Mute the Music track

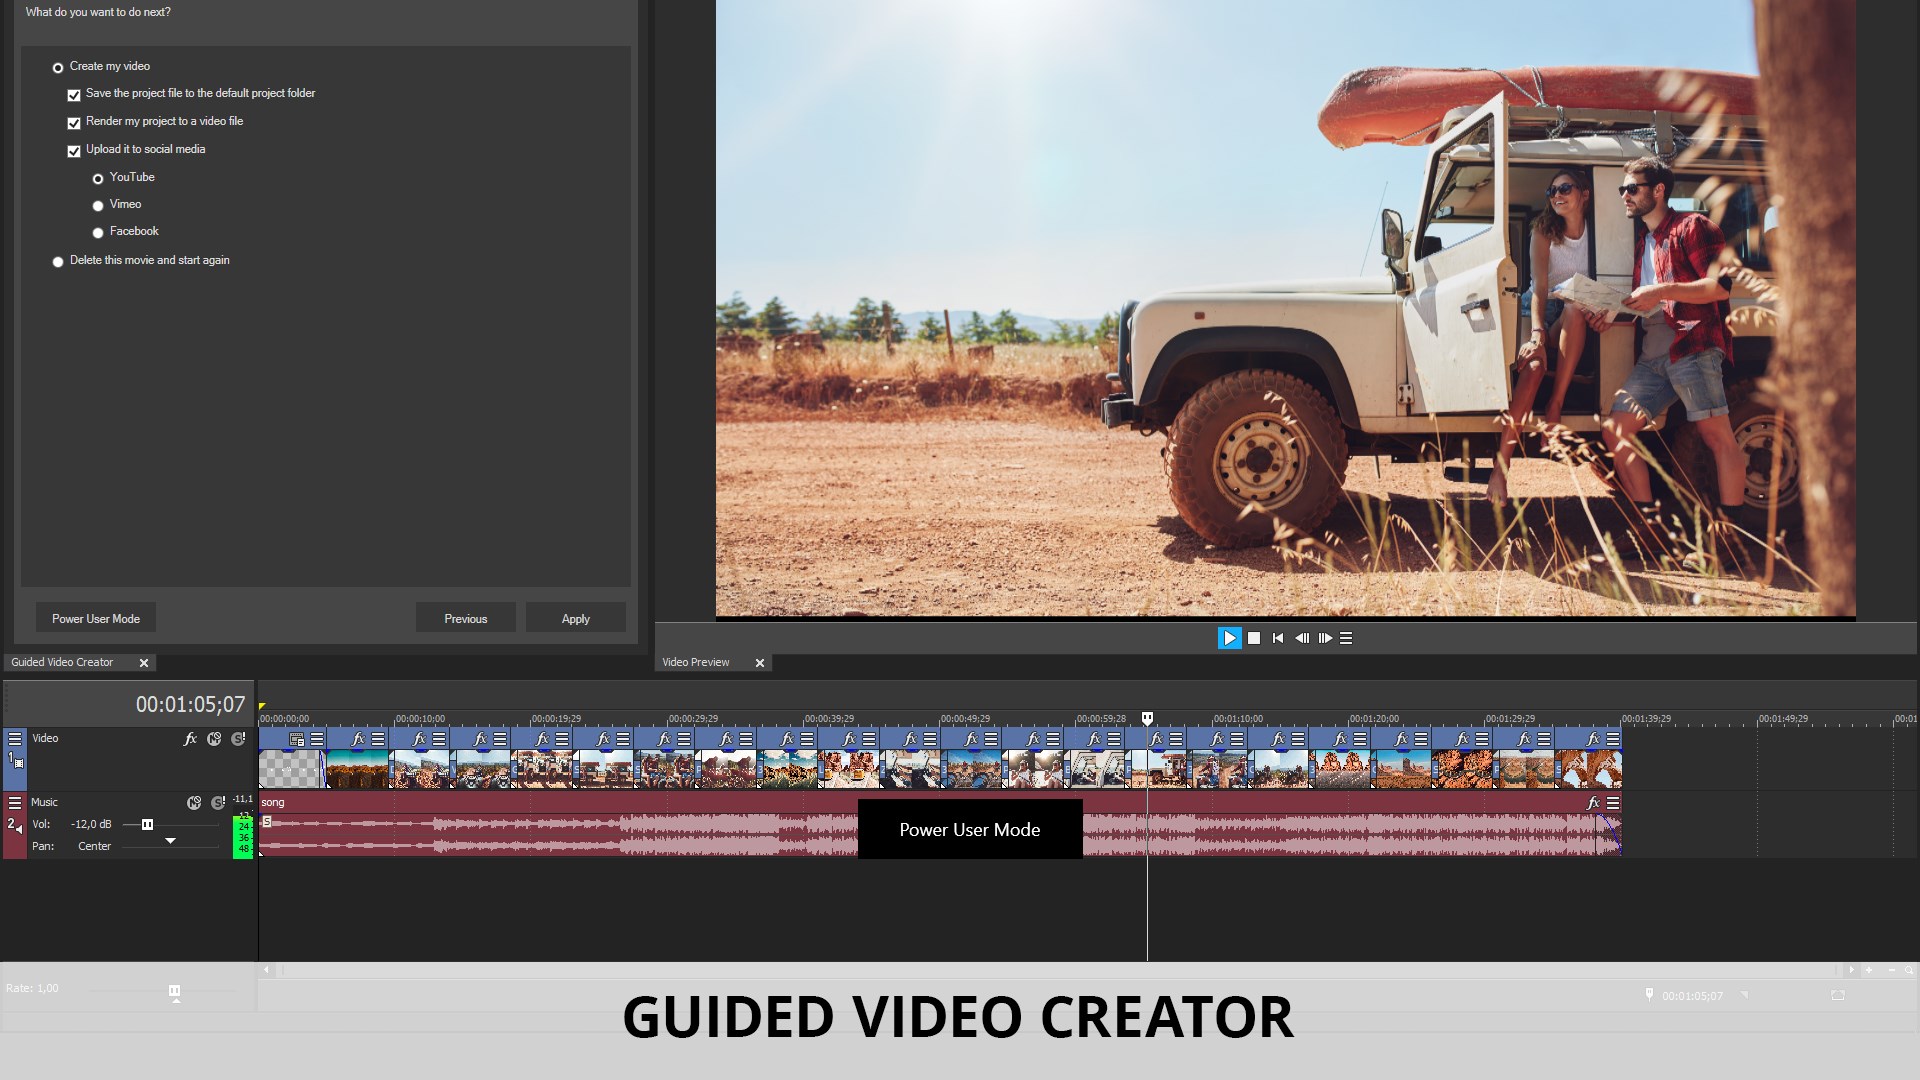194,802
